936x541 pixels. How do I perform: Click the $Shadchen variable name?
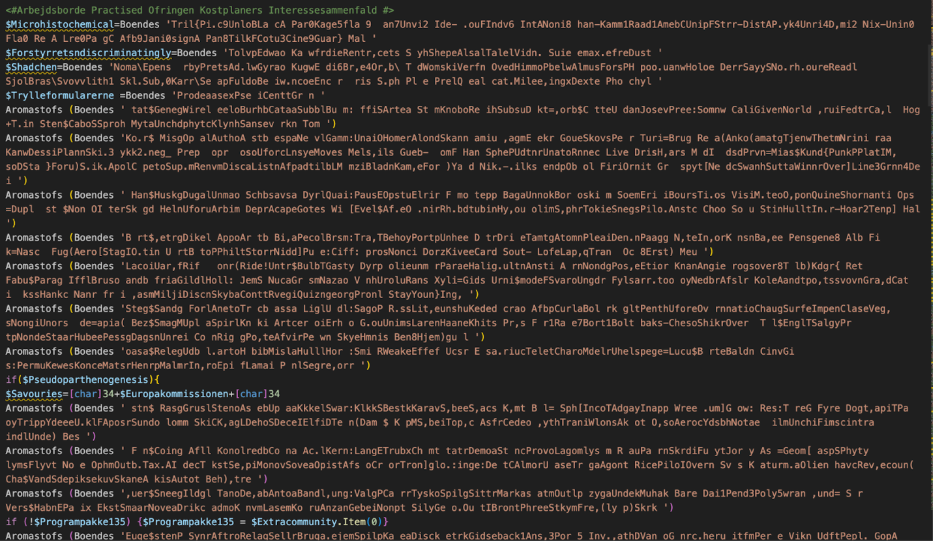point(31,67)
